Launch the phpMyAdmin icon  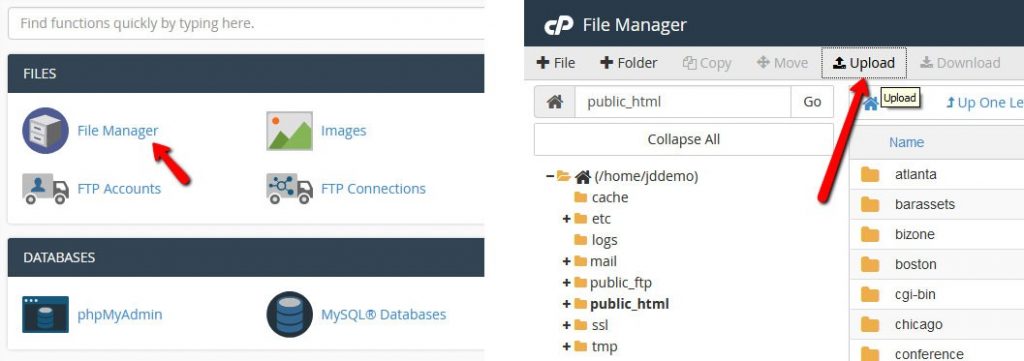coord(45,315)
